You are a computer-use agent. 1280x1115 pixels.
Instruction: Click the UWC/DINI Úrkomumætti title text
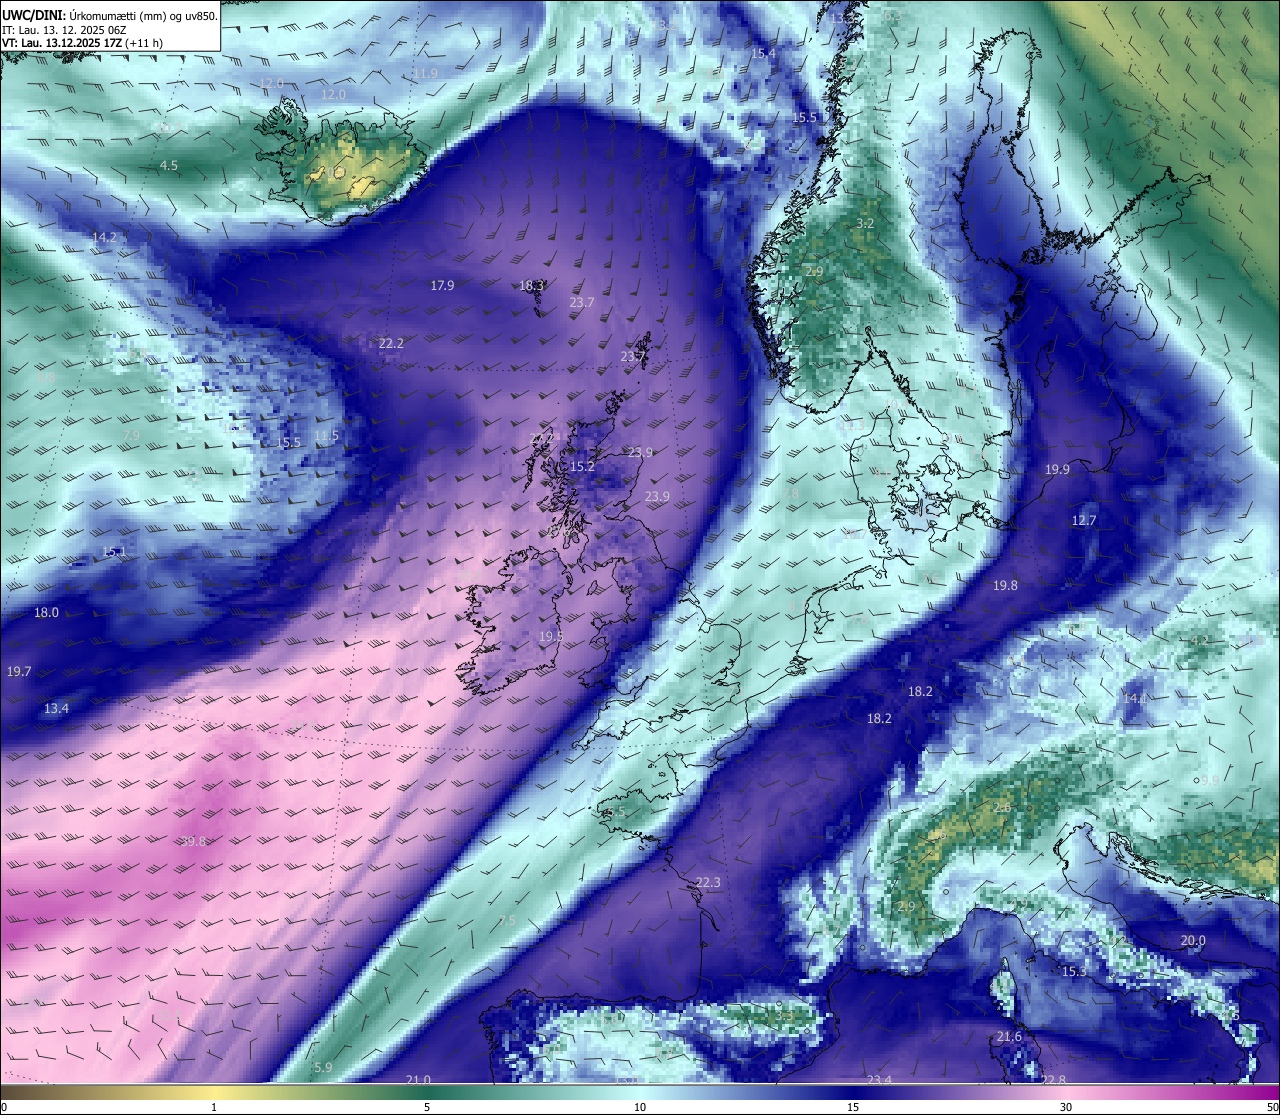click(110, 15)
